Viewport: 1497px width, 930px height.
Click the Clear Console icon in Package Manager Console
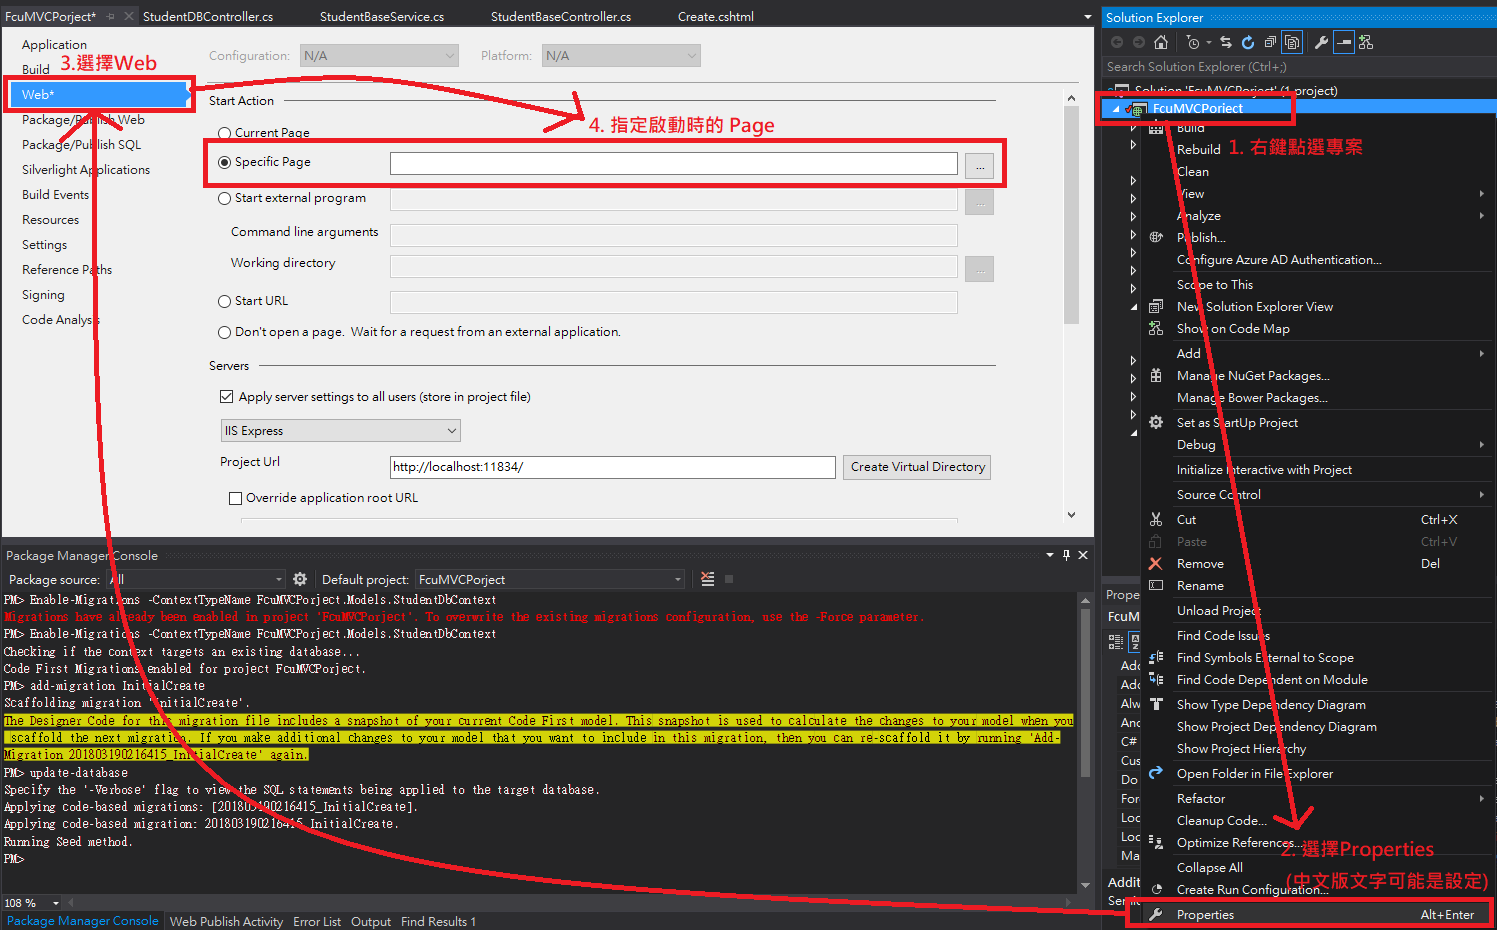point(707,579)
